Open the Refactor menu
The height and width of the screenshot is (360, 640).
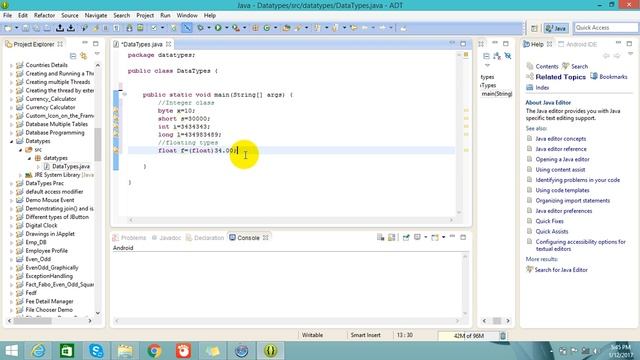tap(44, 15)
